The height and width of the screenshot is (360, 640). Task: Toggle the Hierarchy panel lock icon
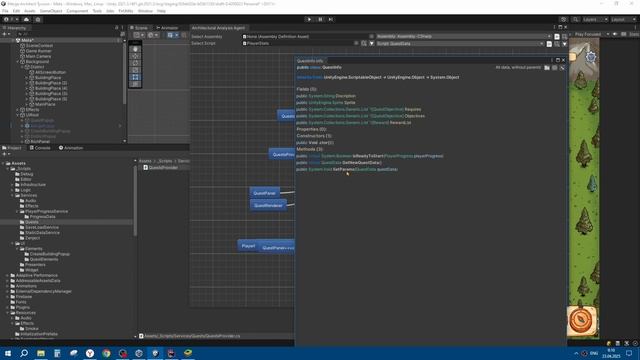(x=117, y=28)
